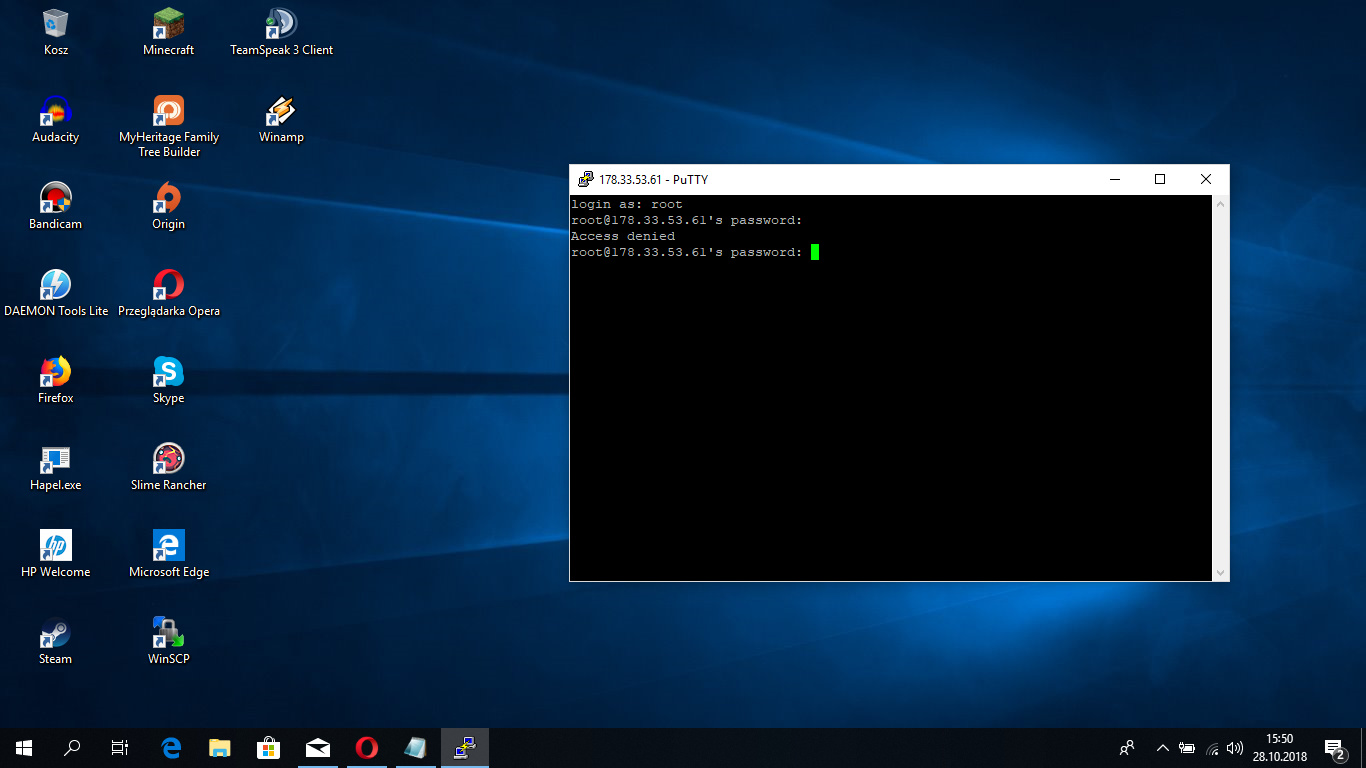The height and width of the screenshot is (768, 1366).
Task: Open Task View from the taskbar
Action: 119,748
